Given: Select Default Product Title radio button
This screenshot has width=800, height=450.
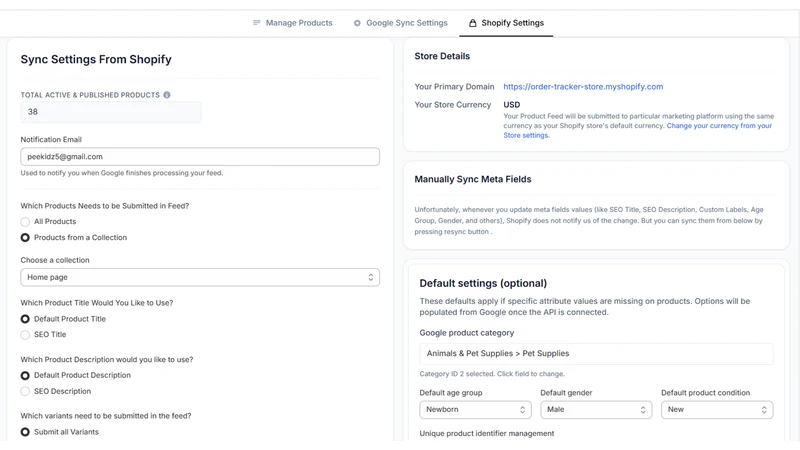Looking at the screenshot, I should pos(25,319).
